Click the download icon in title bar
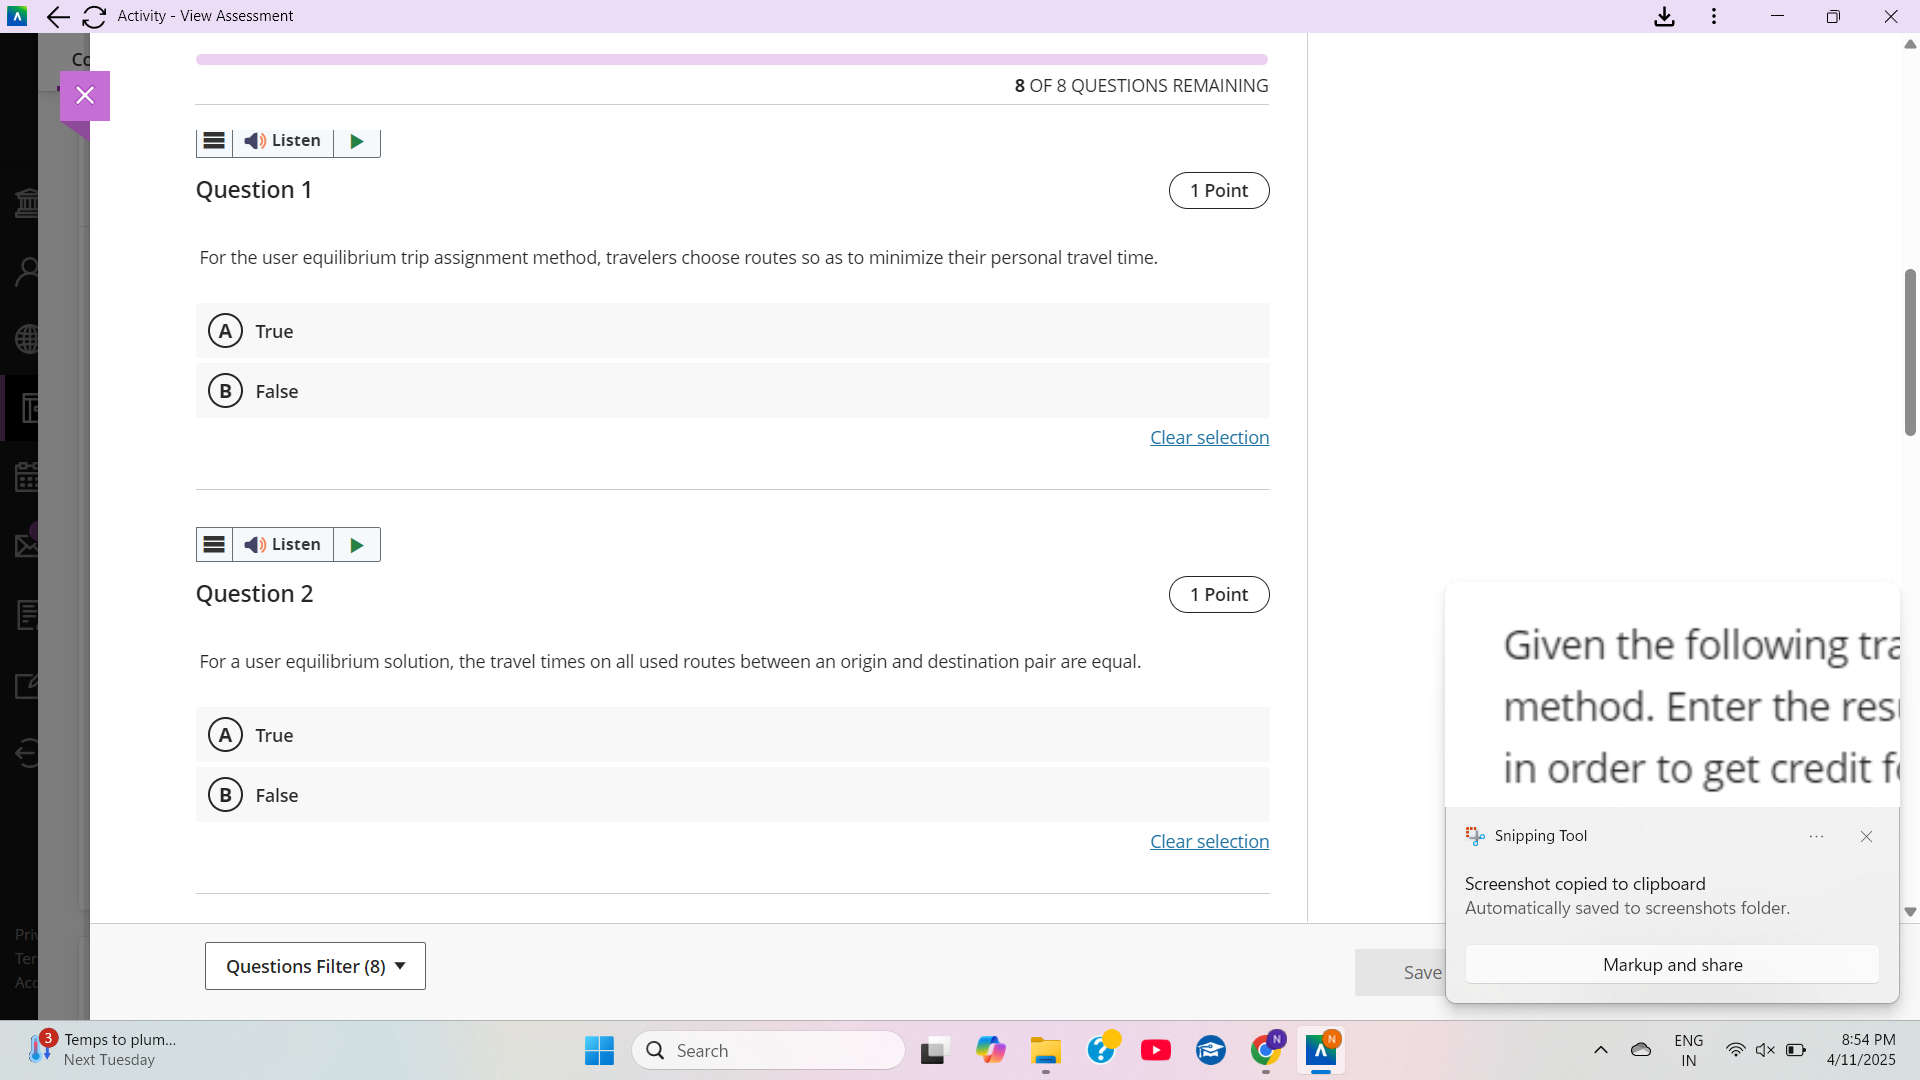This screenshot has height=1080, width=1920. click(x=1664, y=17)
